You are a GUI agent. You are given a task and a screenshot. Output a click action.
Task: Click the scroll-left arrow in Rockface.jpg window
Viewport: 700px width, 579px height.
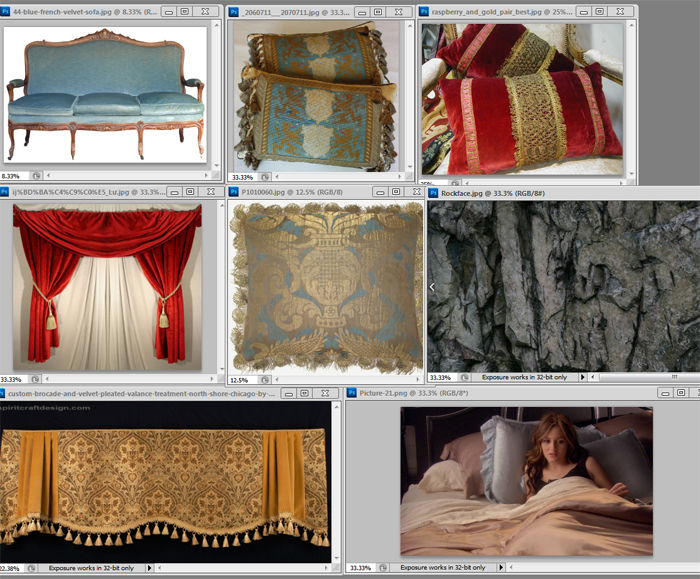point(592,377)
